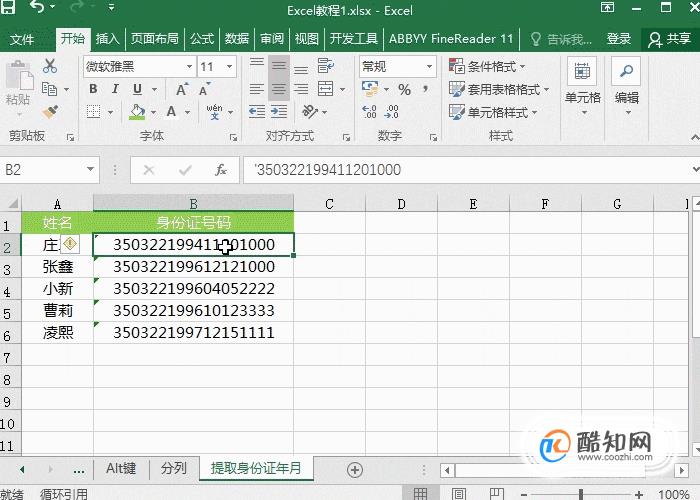
Task: Open the font size 11 dropdown
Action: [x=229, y=67]
